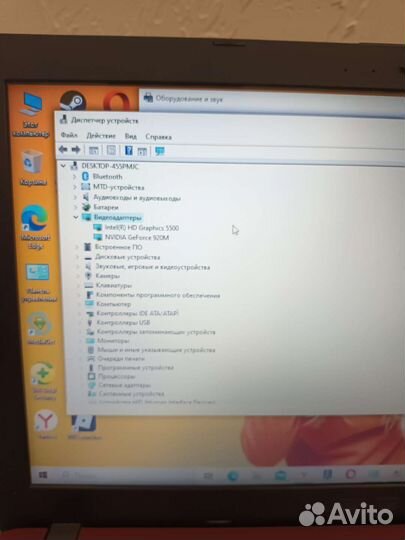405x540 pixels.
Task: Select the Системные устройства row
Action: [131, 394]
